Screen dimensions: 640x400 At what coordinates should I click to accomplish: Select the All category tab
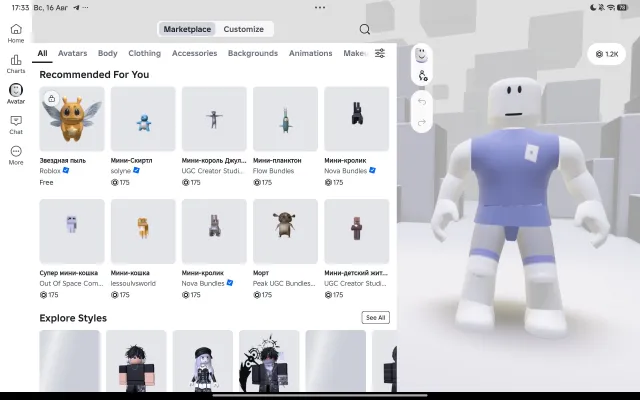click(42, 53)
